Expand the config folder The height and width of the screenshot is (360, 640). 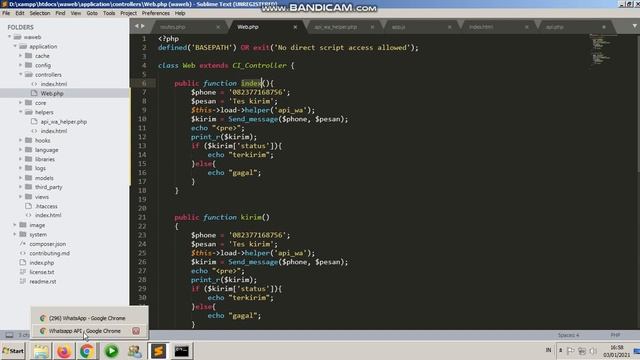point(20,65)
